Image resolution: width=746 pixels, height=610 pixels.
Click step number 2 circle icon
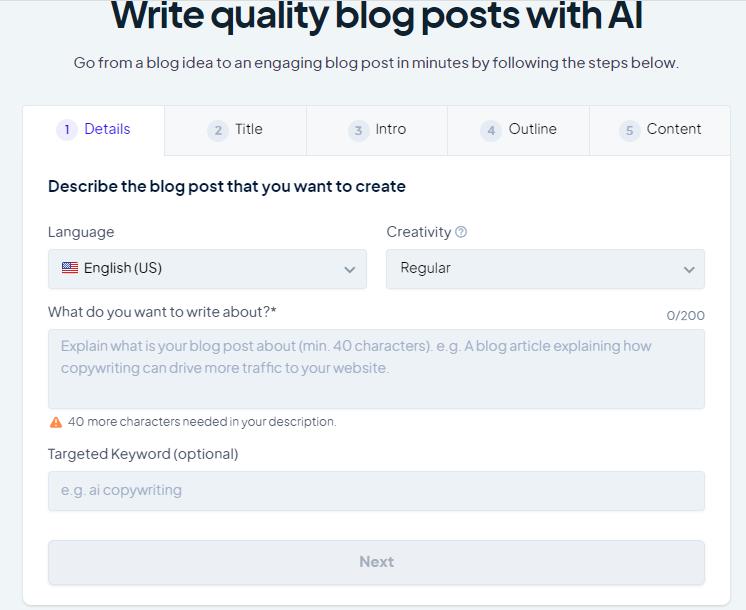point(218,130)
